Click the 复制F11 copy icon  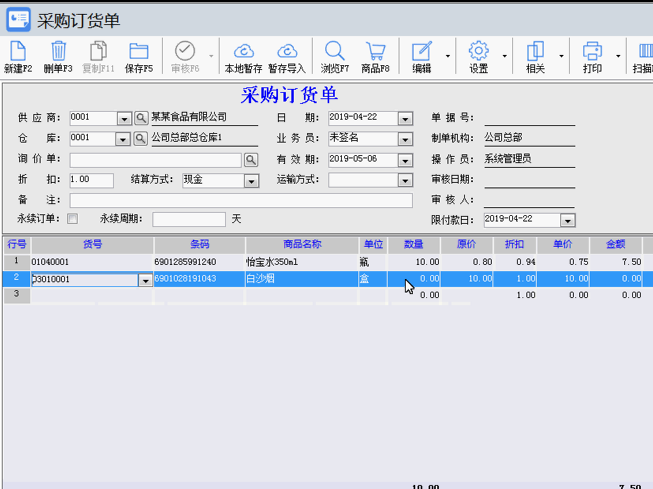coord(98,51)
